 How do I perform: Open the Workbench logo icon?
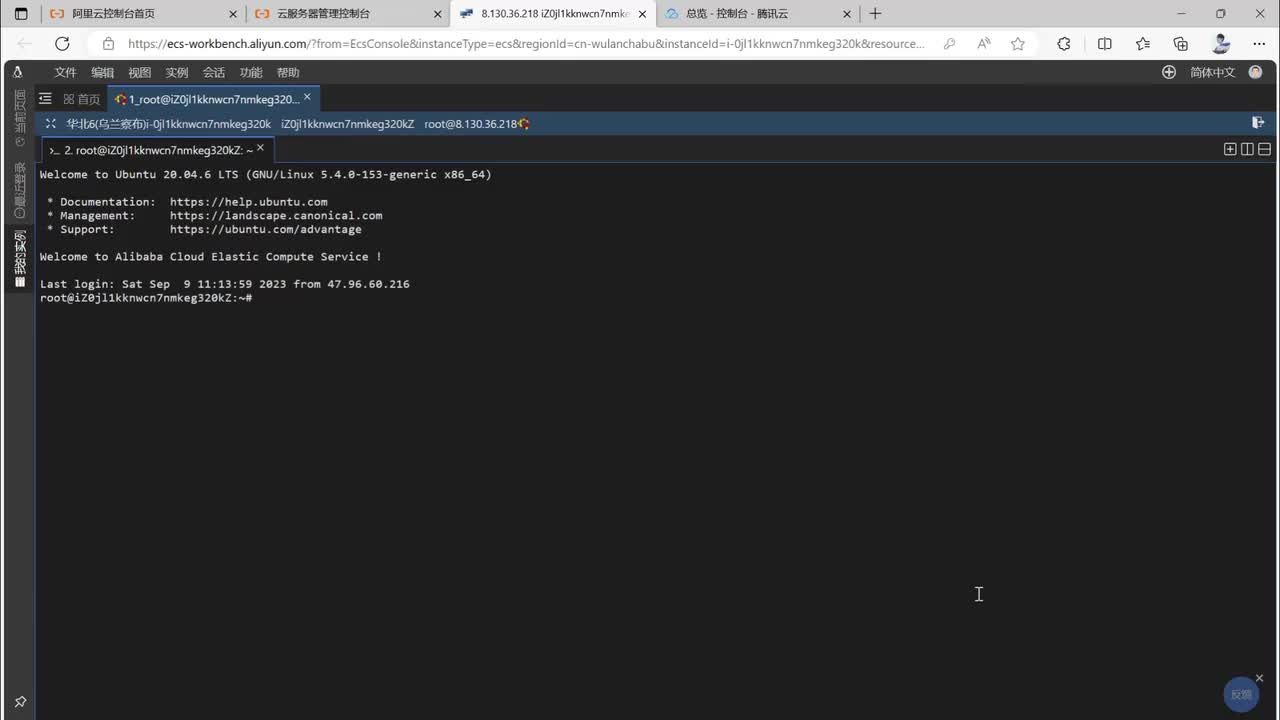(x=18, y=72)
